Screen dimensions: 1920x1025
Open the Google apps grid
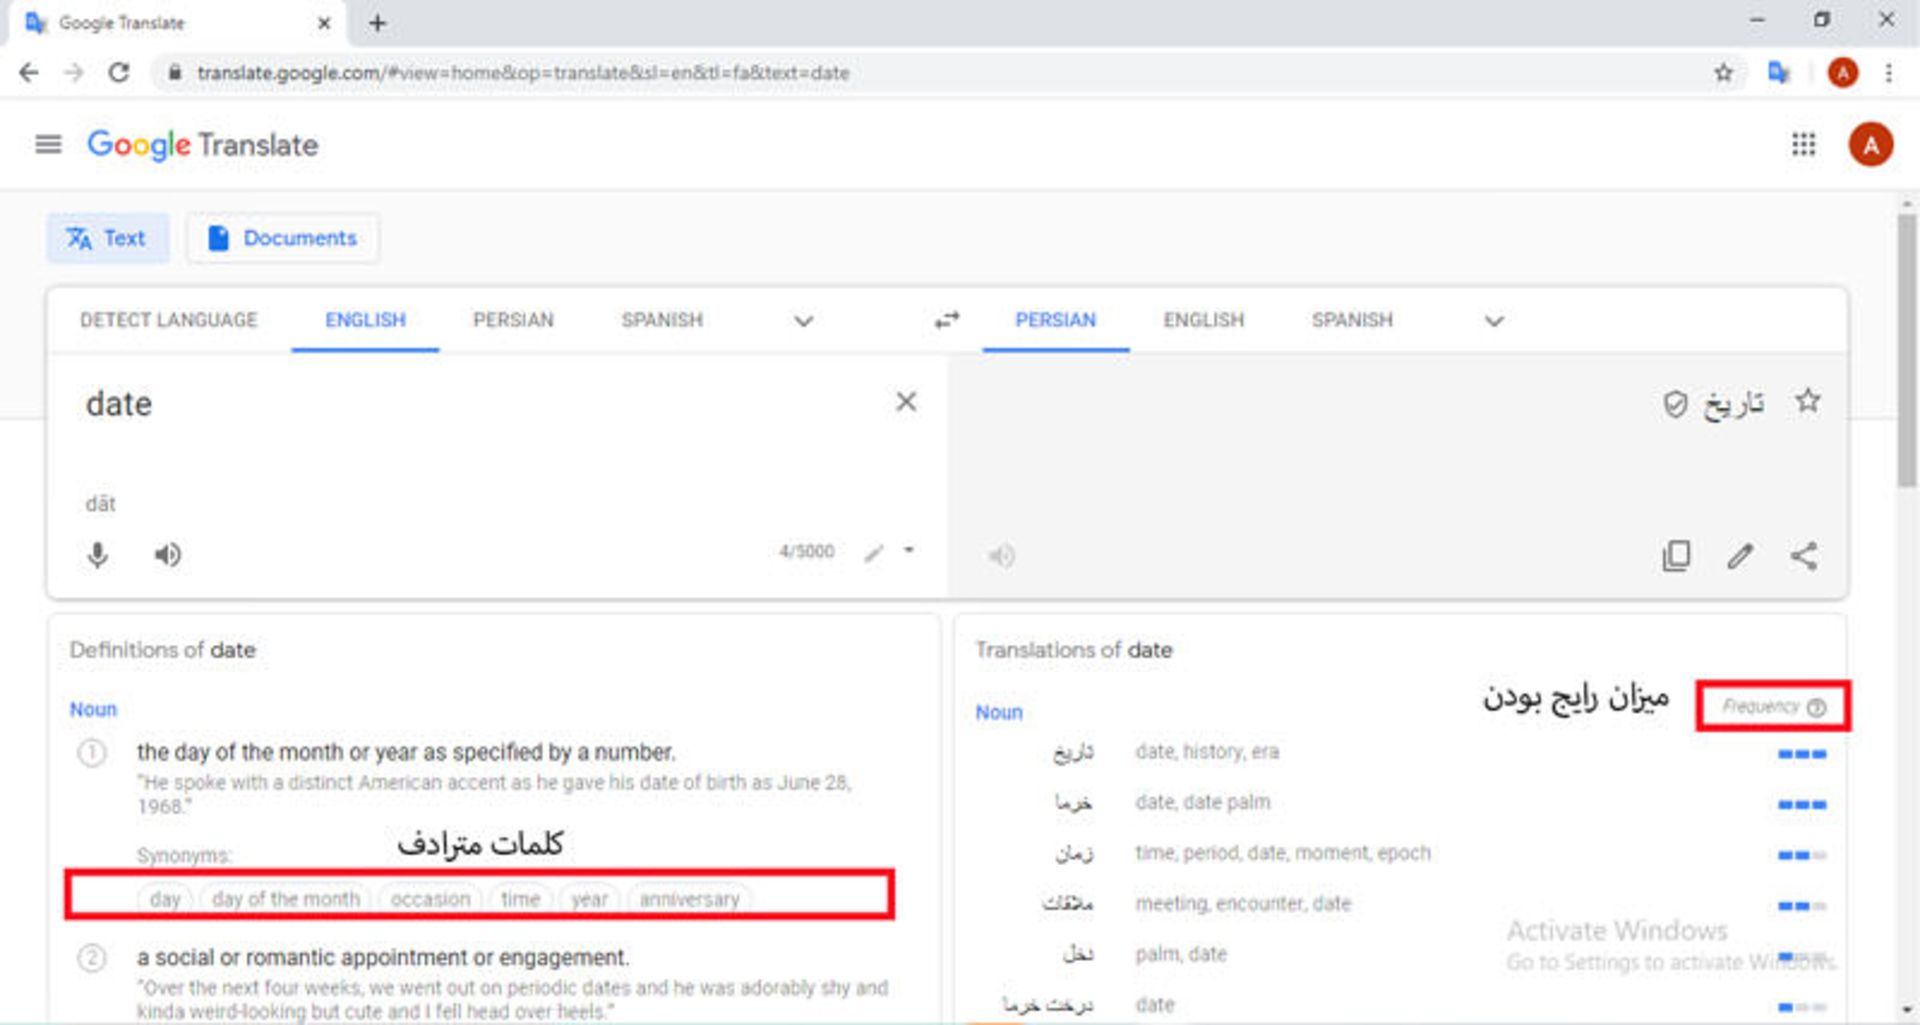point(1803,145)
